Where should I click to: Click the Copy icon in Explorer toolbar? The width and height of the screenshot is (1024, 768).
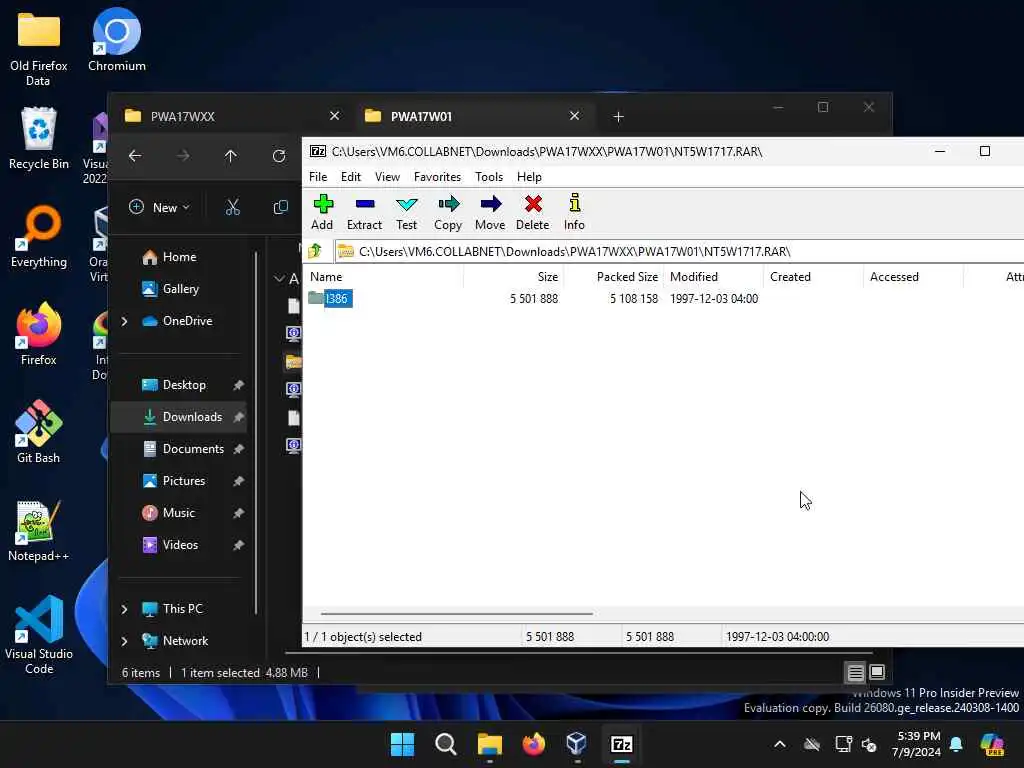(281, 208)
